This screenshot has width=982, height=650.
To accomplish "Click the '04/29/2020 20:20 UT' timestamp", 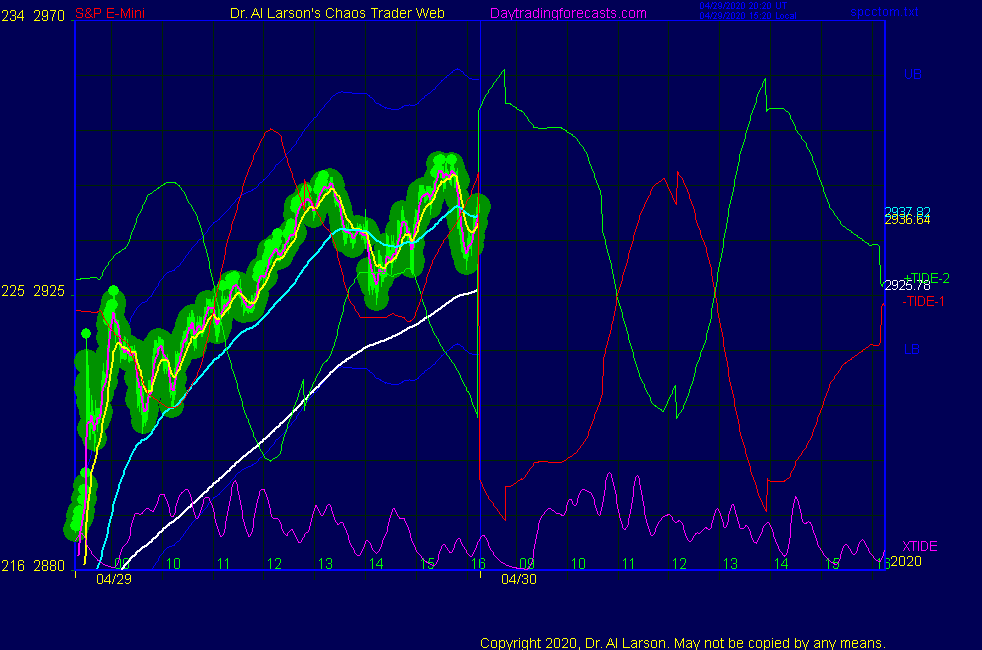I will (743, 6).
